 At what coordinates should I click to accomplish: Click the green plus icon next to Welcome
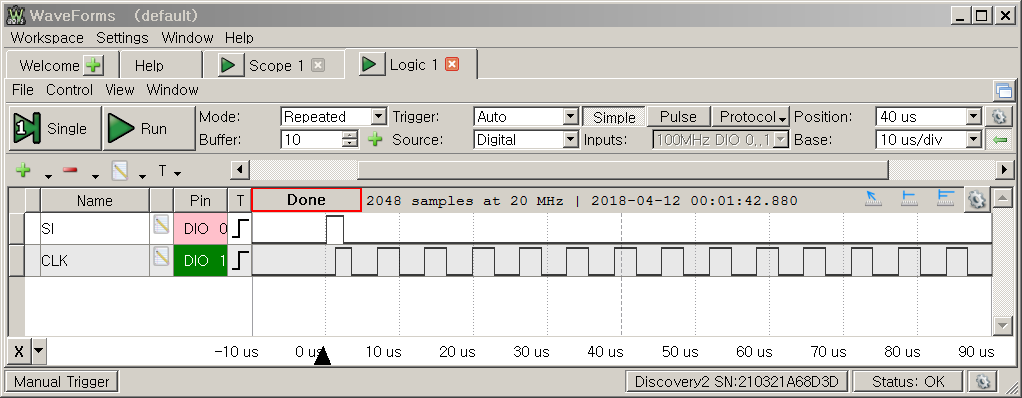tap(93, 65)
